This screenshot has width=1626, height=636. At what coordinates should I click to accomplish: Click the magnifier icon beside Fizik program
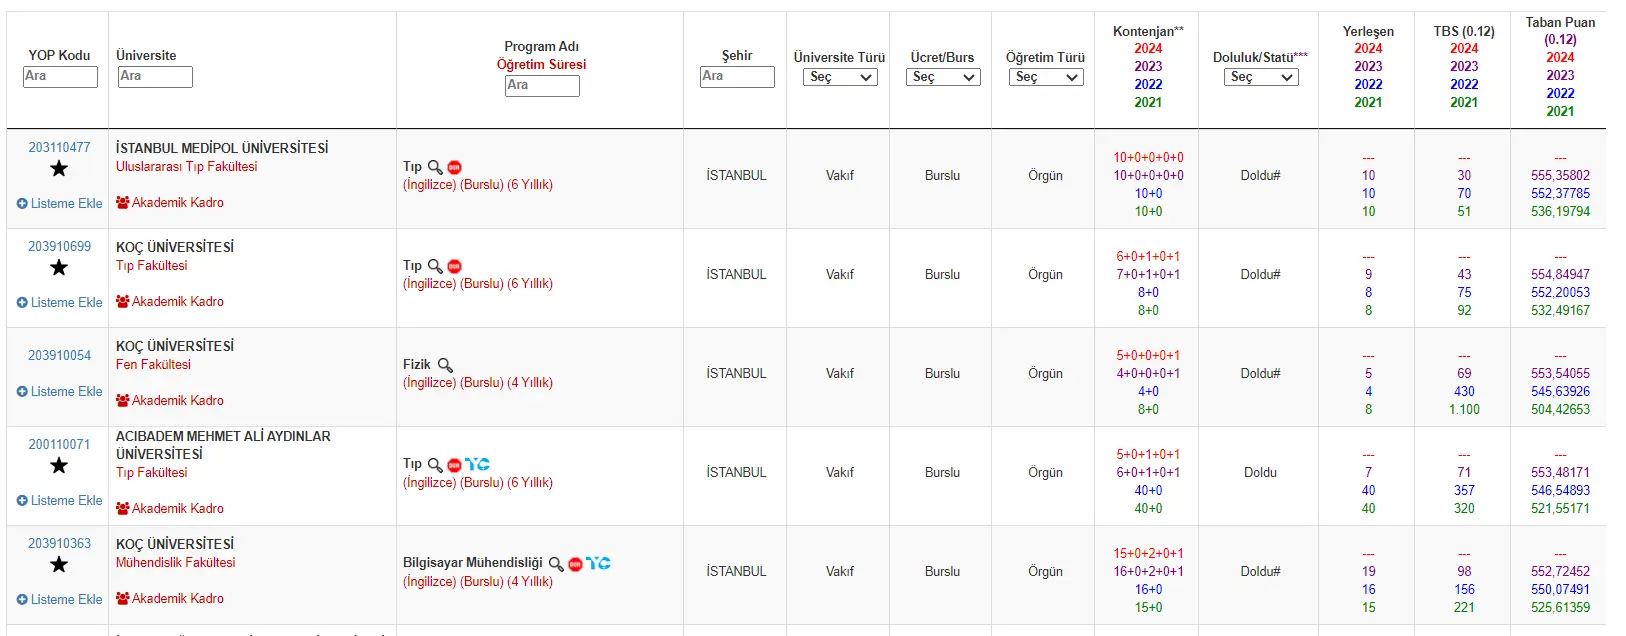tap(445, 365)
